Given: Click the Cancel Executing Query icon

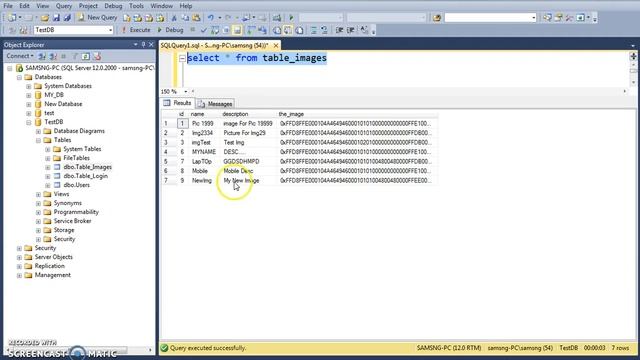Looking at the screenshot, I should coord(193,30).
